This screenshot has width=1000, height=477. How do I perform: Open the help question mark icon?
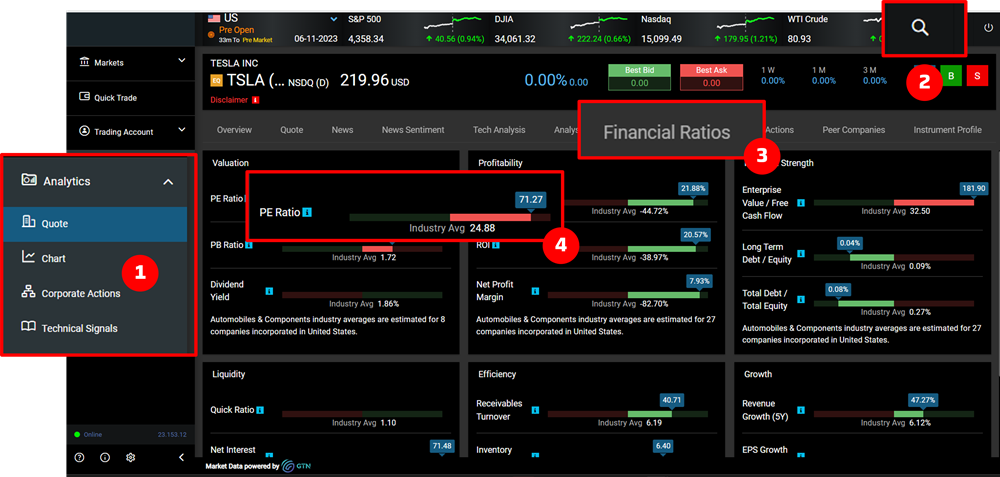point(80,457)
